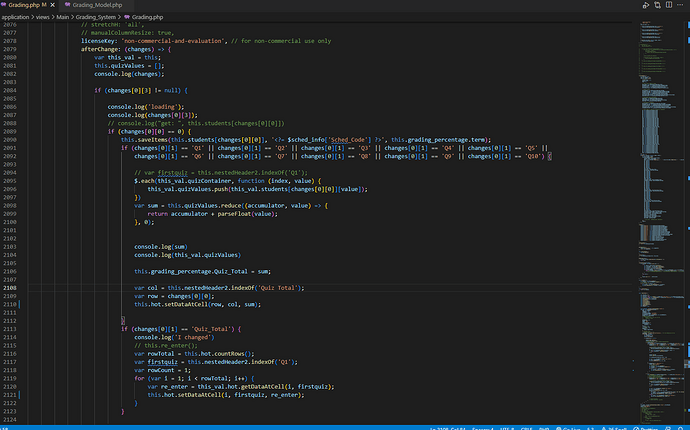The image size is (690, 430).
Task: Click 'console.log(sum)' on line 2103
Action: 161,246
